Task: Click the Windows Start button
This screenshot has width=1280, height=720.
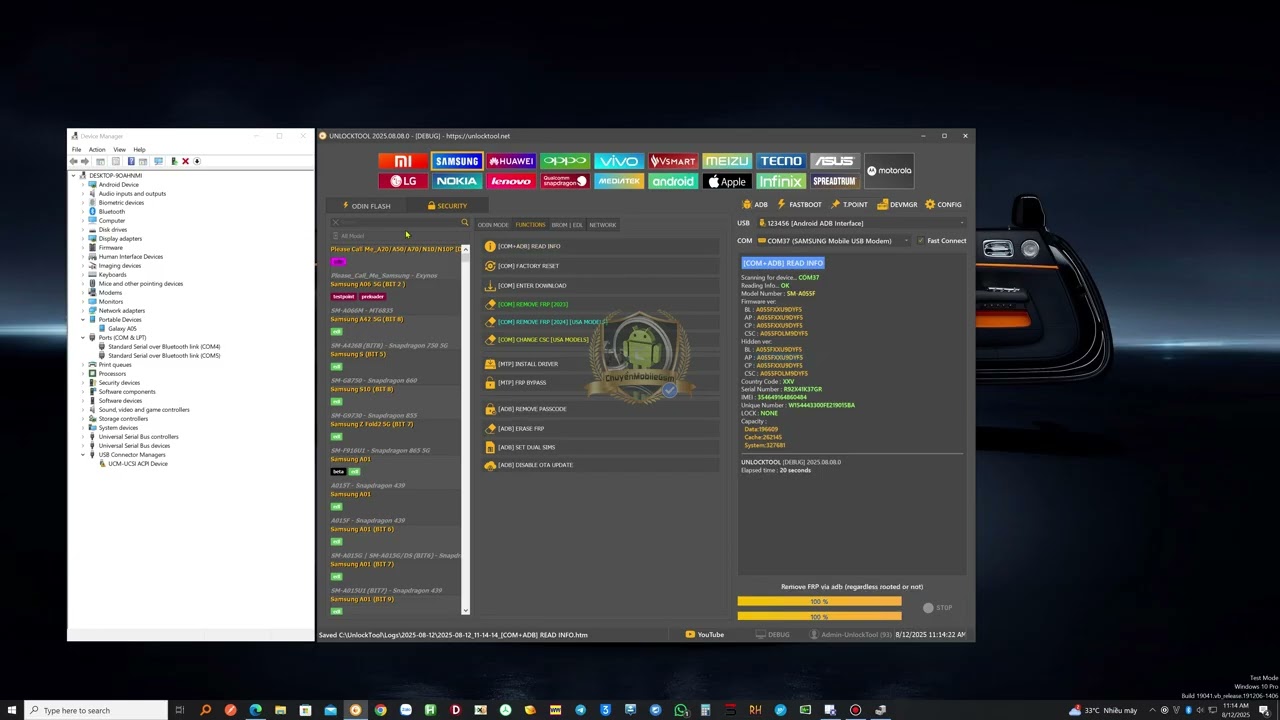Action: (x=11, y=710)
